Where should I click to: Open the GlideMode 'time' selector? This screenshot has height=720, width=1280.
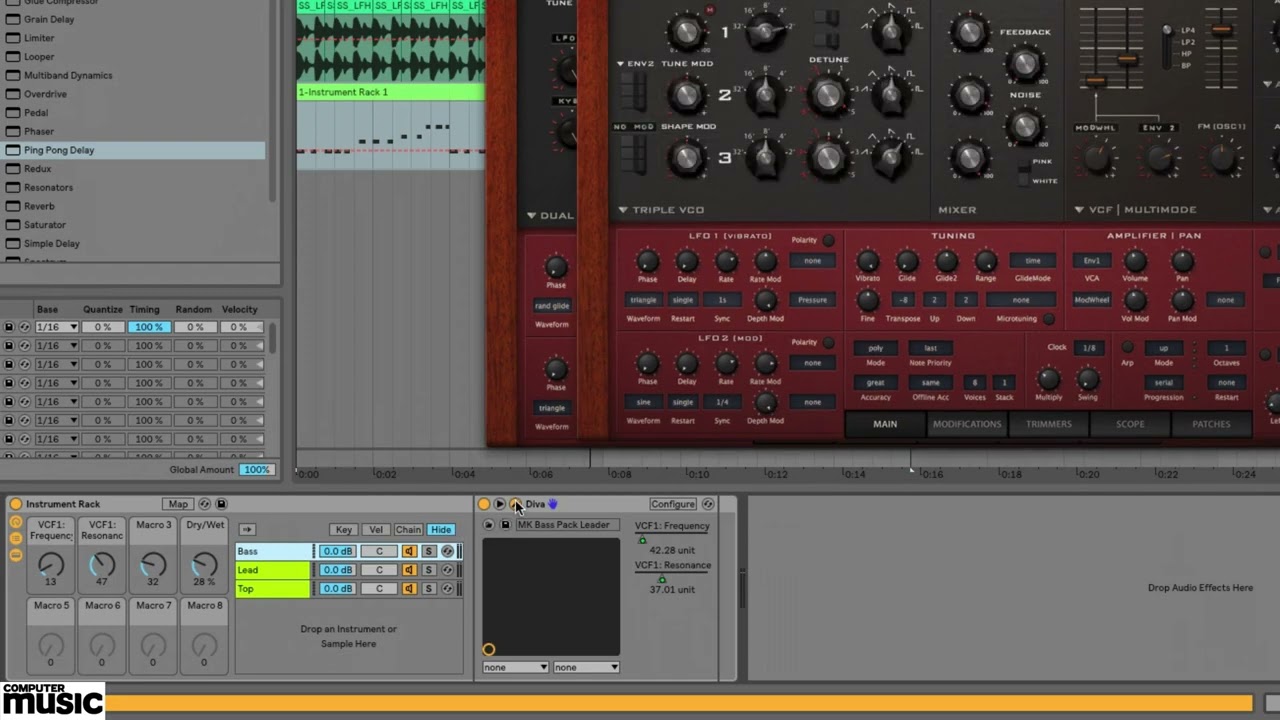[x=1033, y=260]
